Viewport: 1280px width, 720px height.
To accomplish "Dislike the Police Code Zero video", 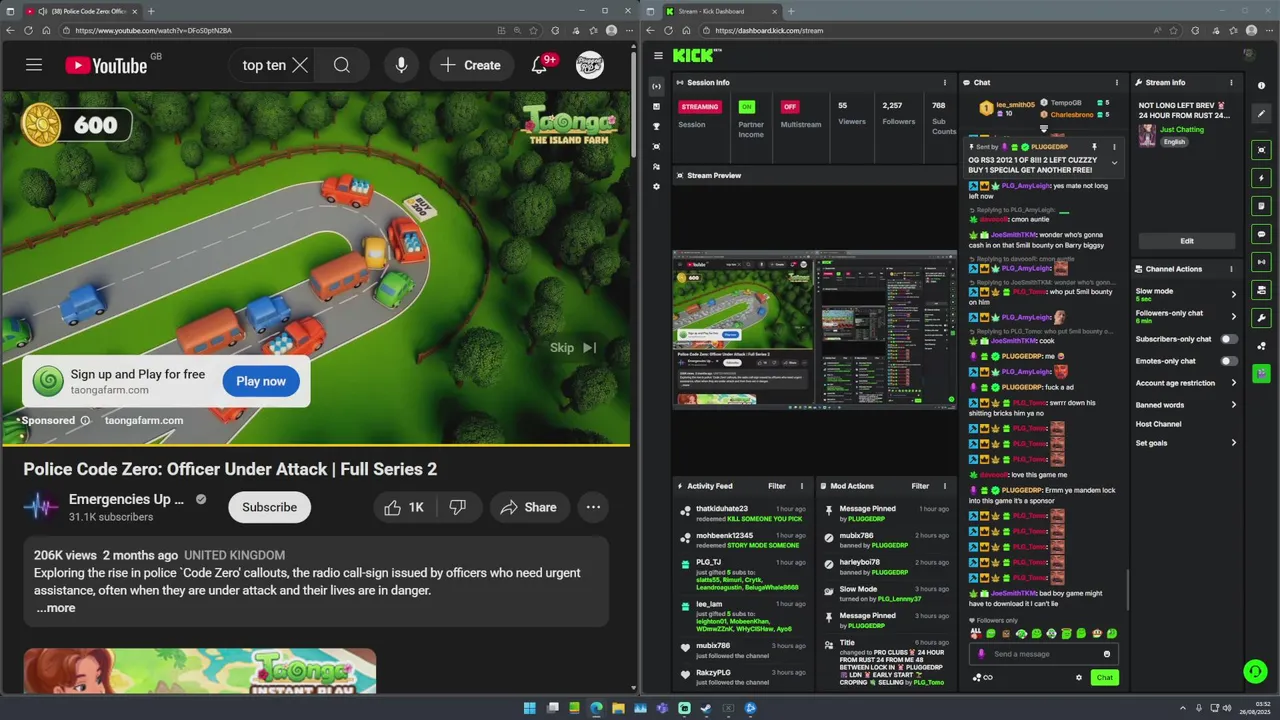I will (x=458, y=507).
